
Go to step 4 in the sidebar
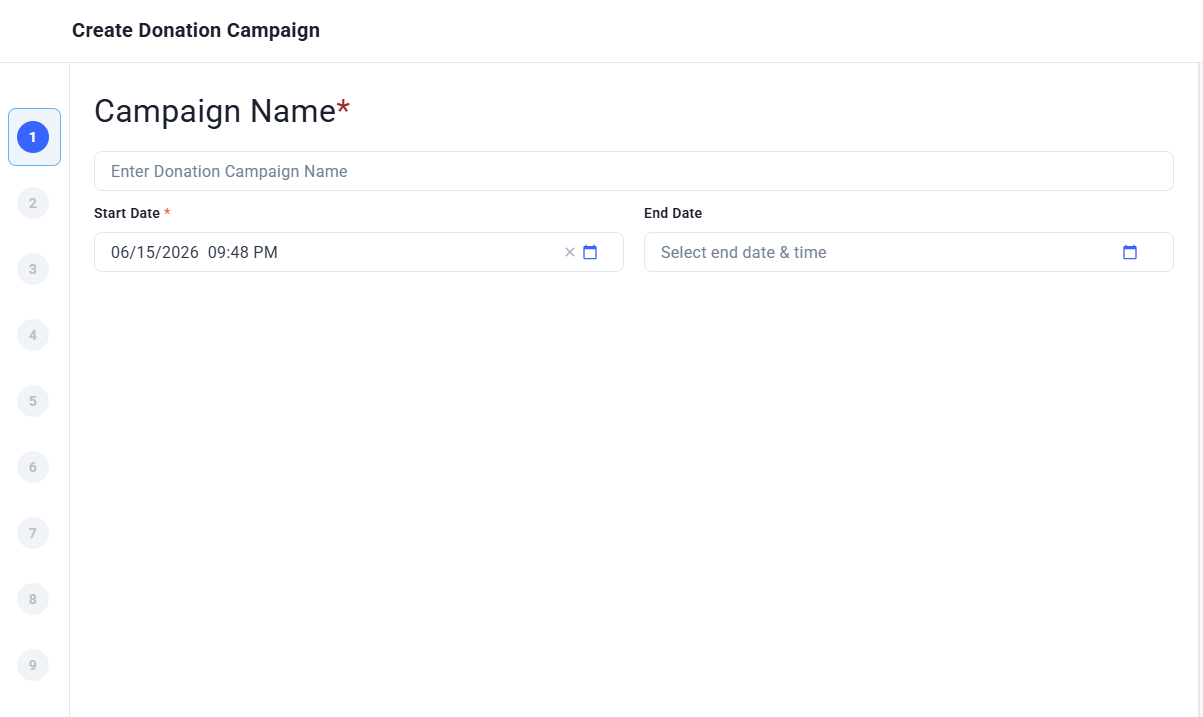(x=33, y=335)
